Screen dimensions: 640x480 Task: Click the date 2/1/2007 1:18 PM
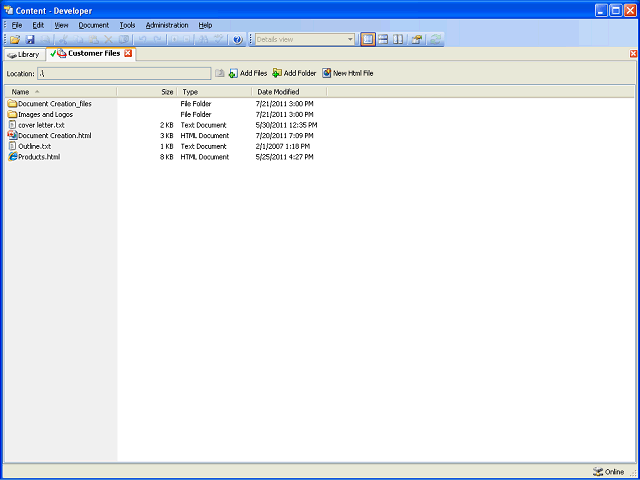coord(282,146)
